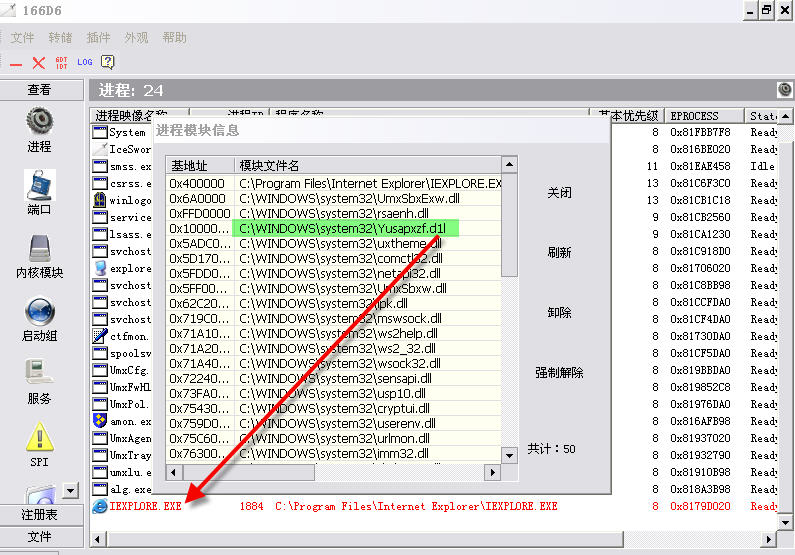
Task: Select the urlmon.dll module row
Action: [334, 438]
